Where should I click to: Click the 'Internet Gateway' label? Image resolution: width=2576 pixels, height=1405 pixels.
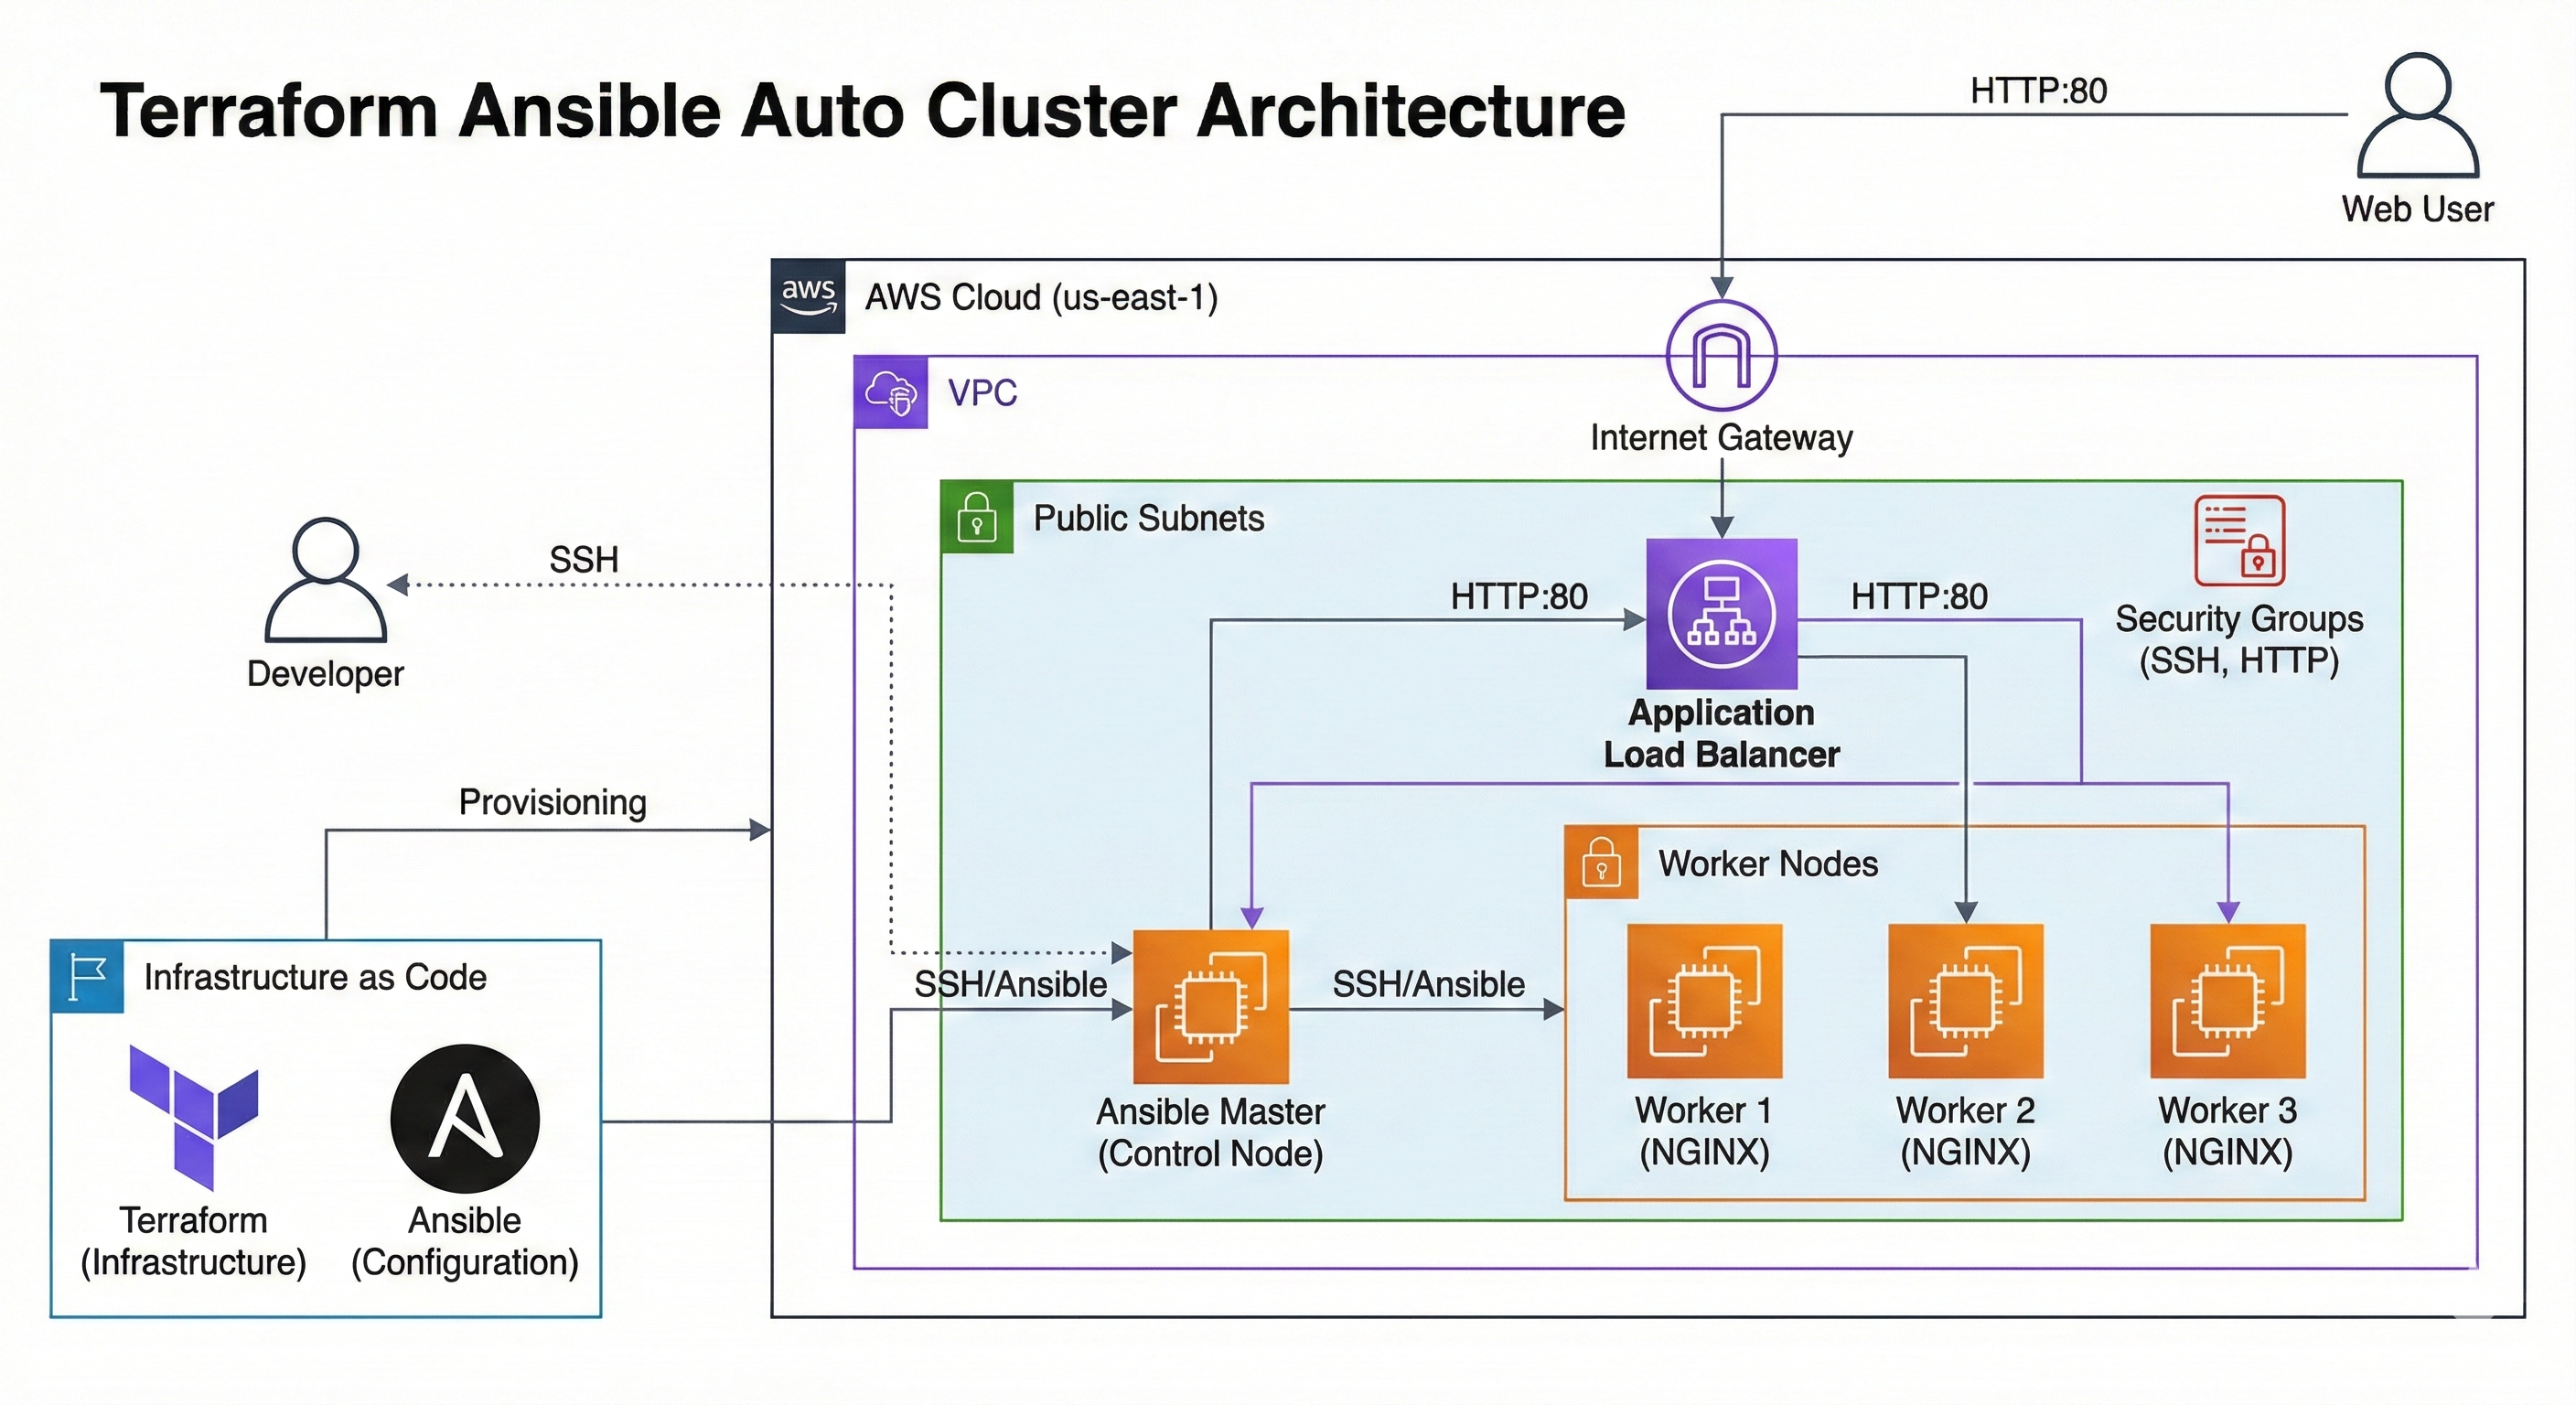(1721, 437)
